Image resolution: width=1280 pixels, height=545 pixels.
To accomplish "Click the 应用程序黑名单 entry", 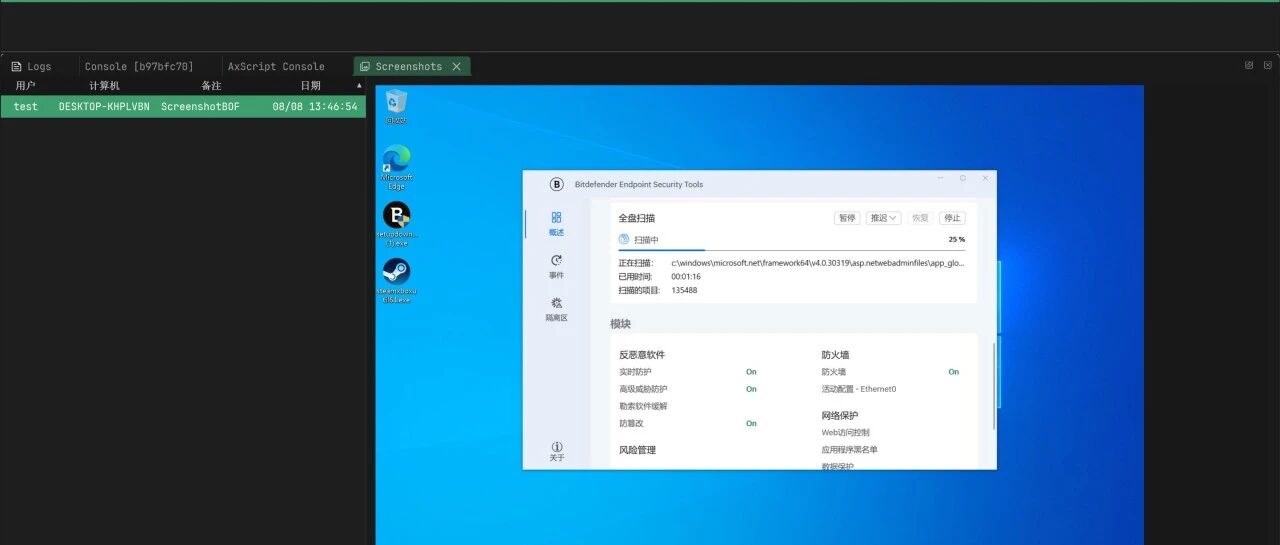I will point(849,450).
